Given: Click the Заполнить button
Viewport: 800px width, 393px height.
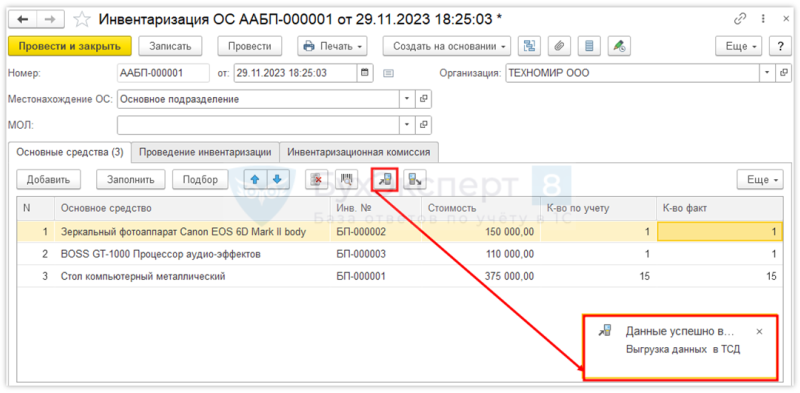Looking at the screenshot, I should pos(131,179).
